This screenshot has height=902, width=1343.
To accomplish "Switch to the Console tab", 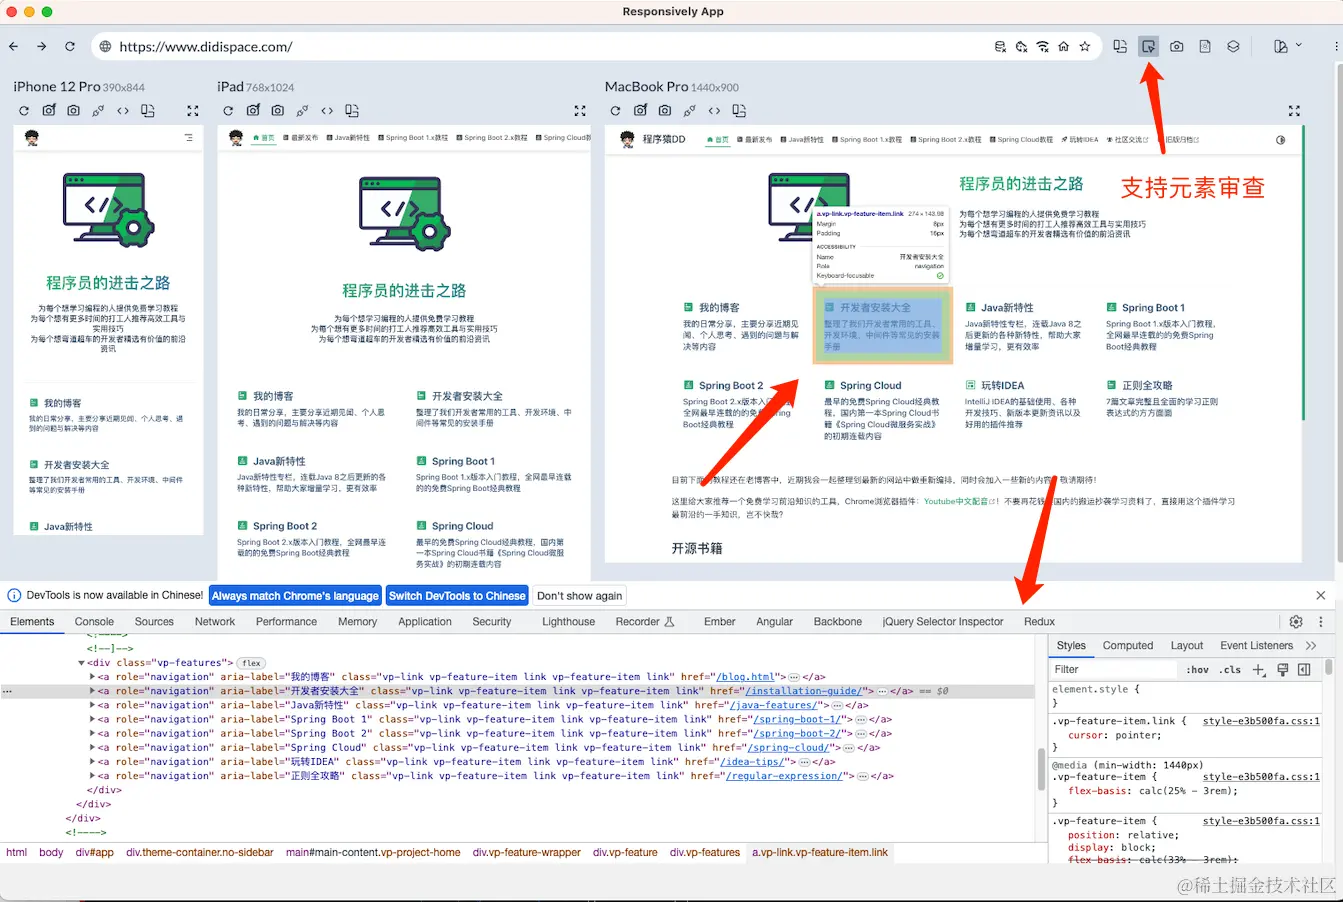I will [94, 622].
